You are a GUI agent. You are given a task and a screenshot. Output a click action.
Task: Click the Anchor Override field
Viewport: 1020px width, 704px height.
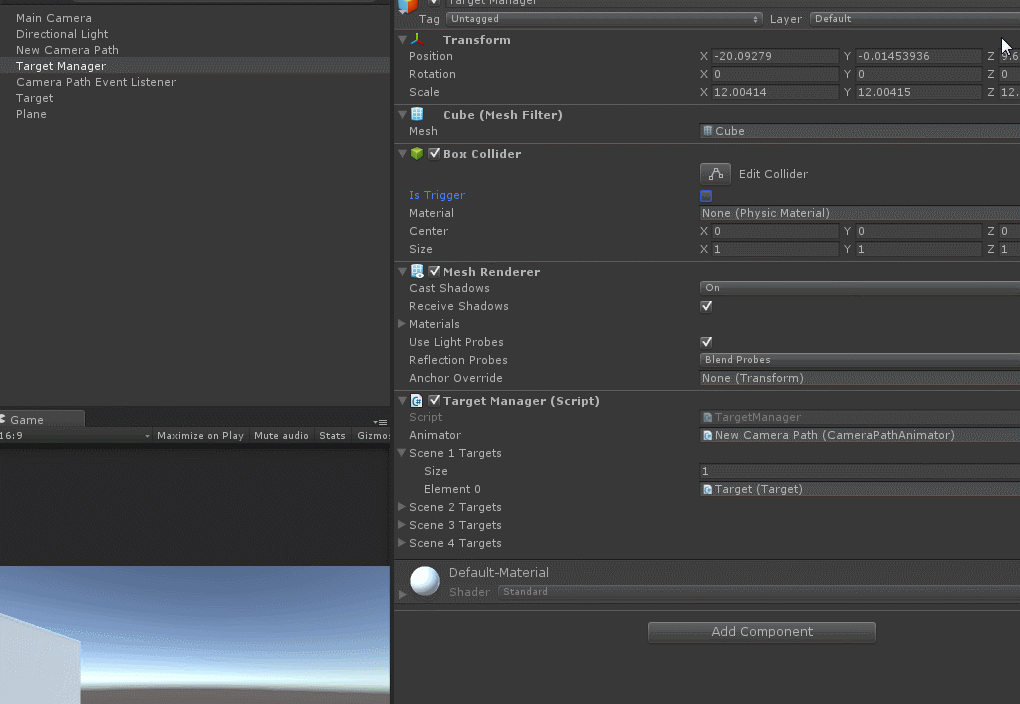click(859, 378)
